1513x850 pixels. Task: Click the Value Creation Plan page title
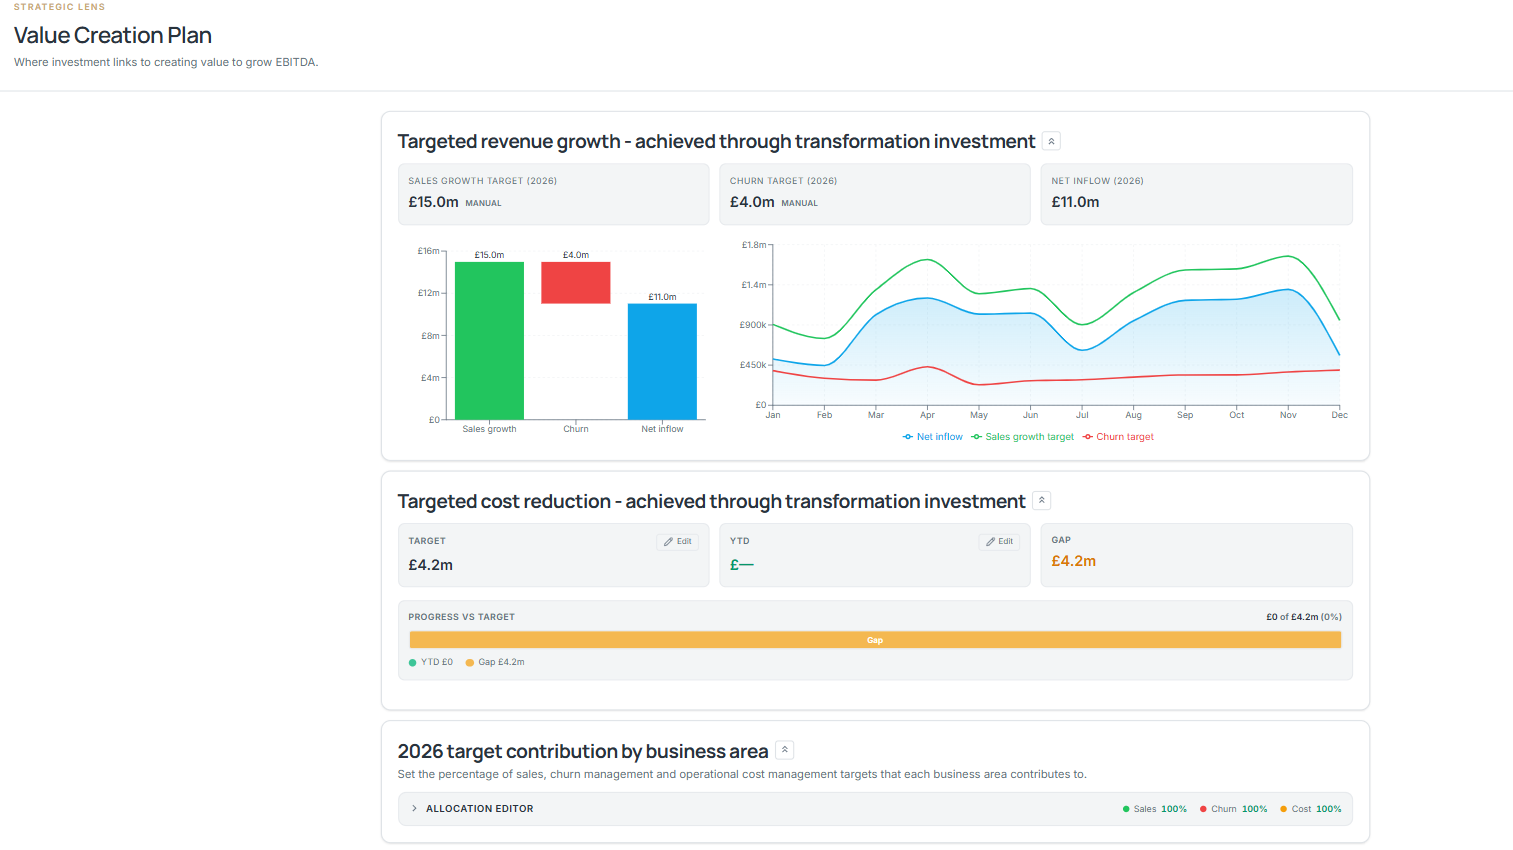tap(113, 35)
